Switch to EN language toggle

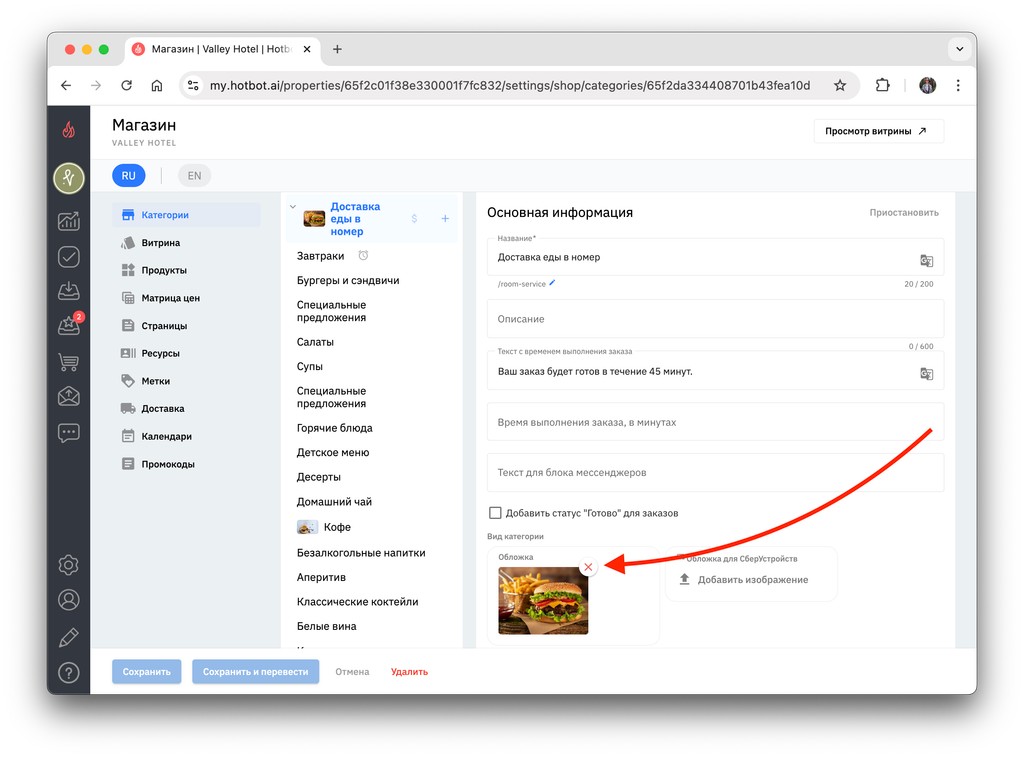point(194,176)
